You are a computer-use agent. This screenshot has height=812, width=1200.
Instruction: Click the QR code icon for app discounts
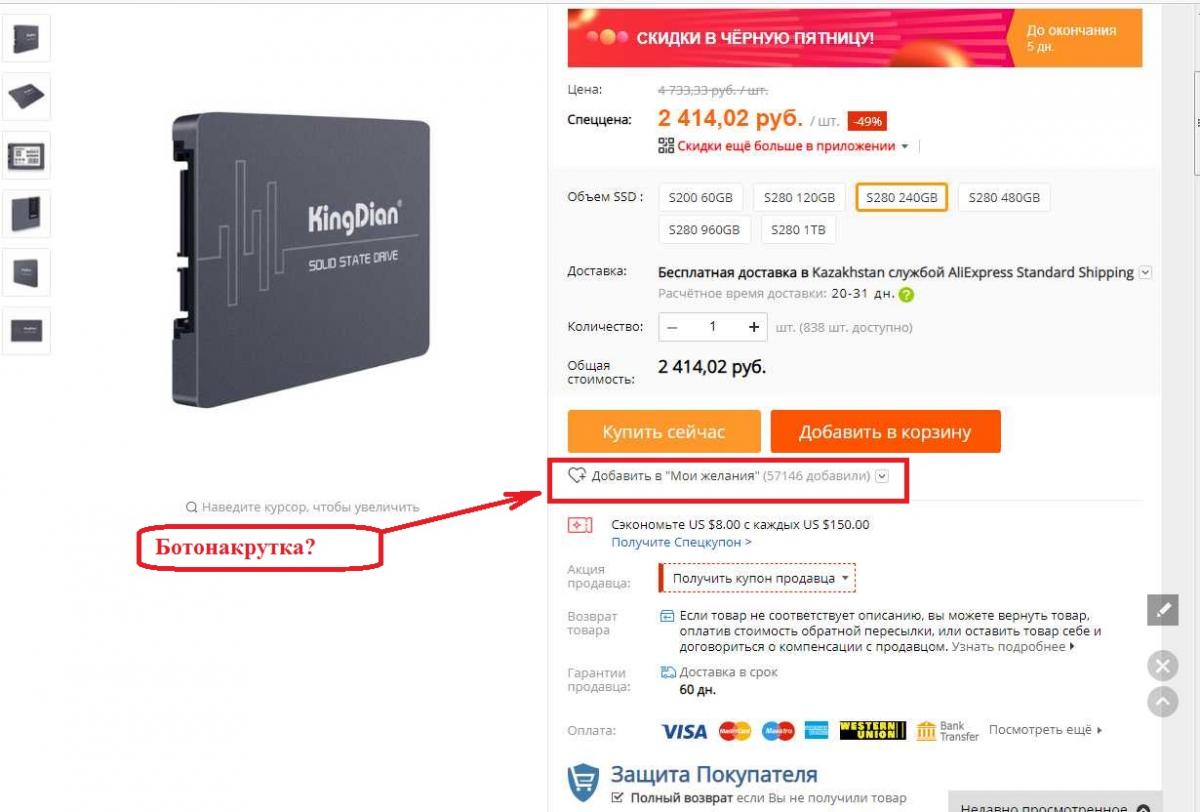click(666, 146)
